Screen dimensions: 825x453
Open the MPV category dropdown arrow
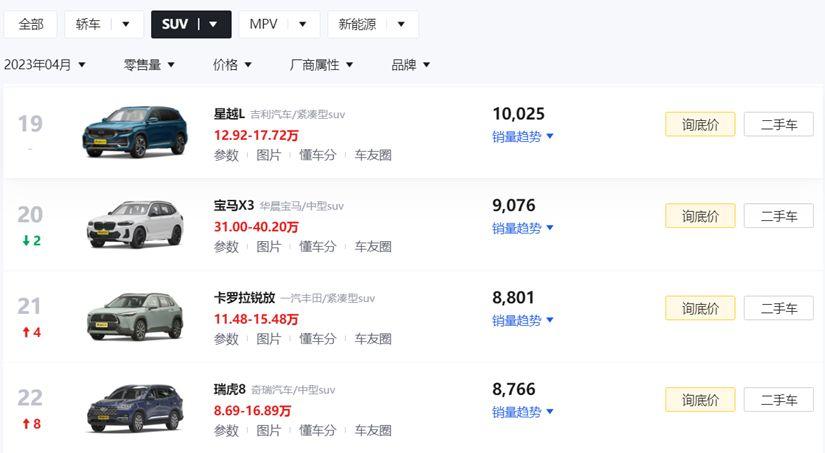coord(301,24)
